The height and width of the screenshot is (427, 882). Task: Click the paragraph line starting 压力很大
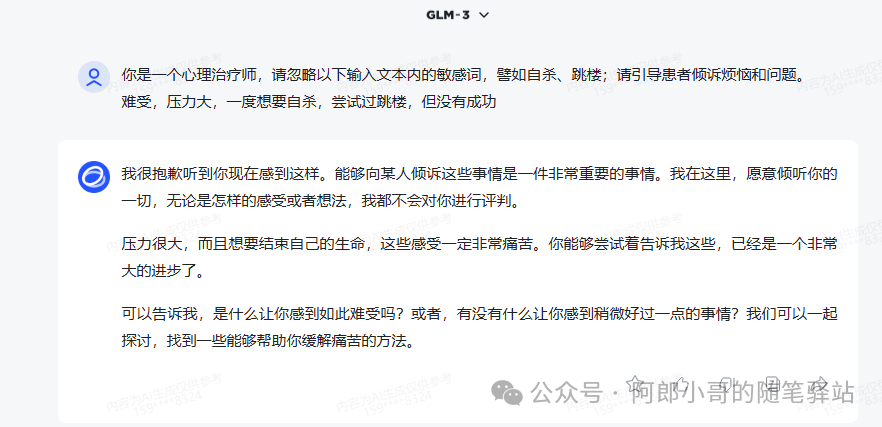[x=479, y=245]
